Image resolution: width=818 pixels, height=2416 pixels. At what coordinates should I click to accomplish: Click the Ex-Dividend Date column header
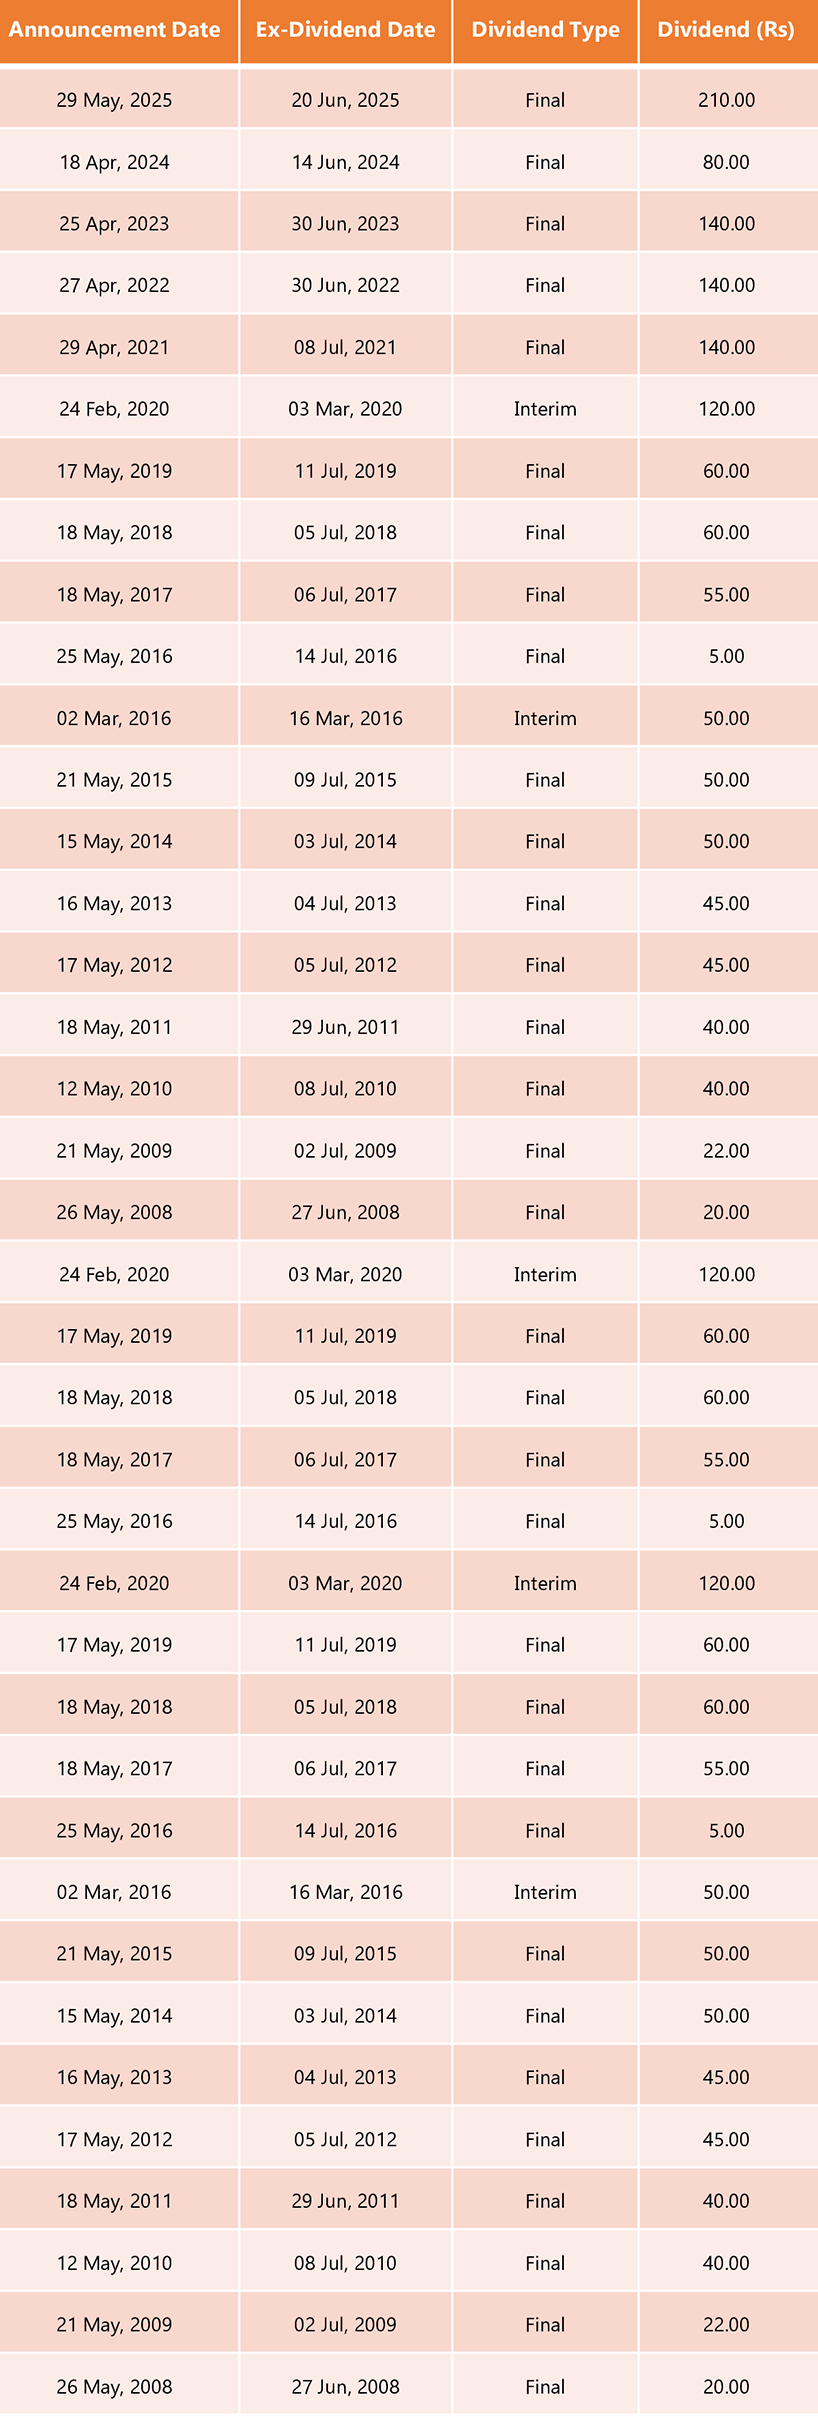click(345, 30)
